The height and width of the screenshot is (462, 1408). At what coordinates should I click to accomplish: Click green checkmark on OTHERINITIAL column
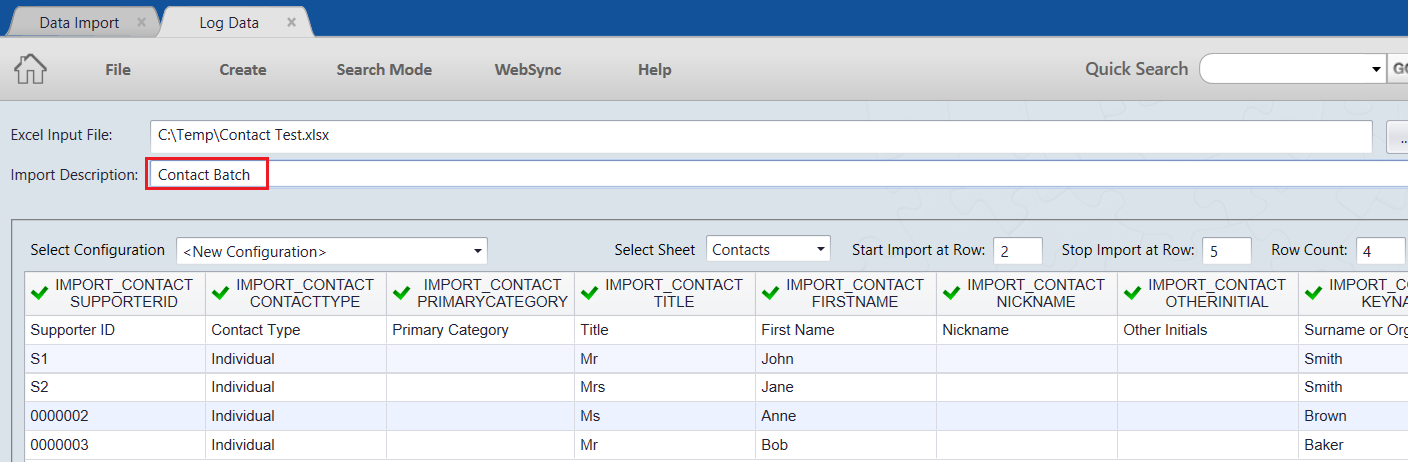pos(1133,293)
